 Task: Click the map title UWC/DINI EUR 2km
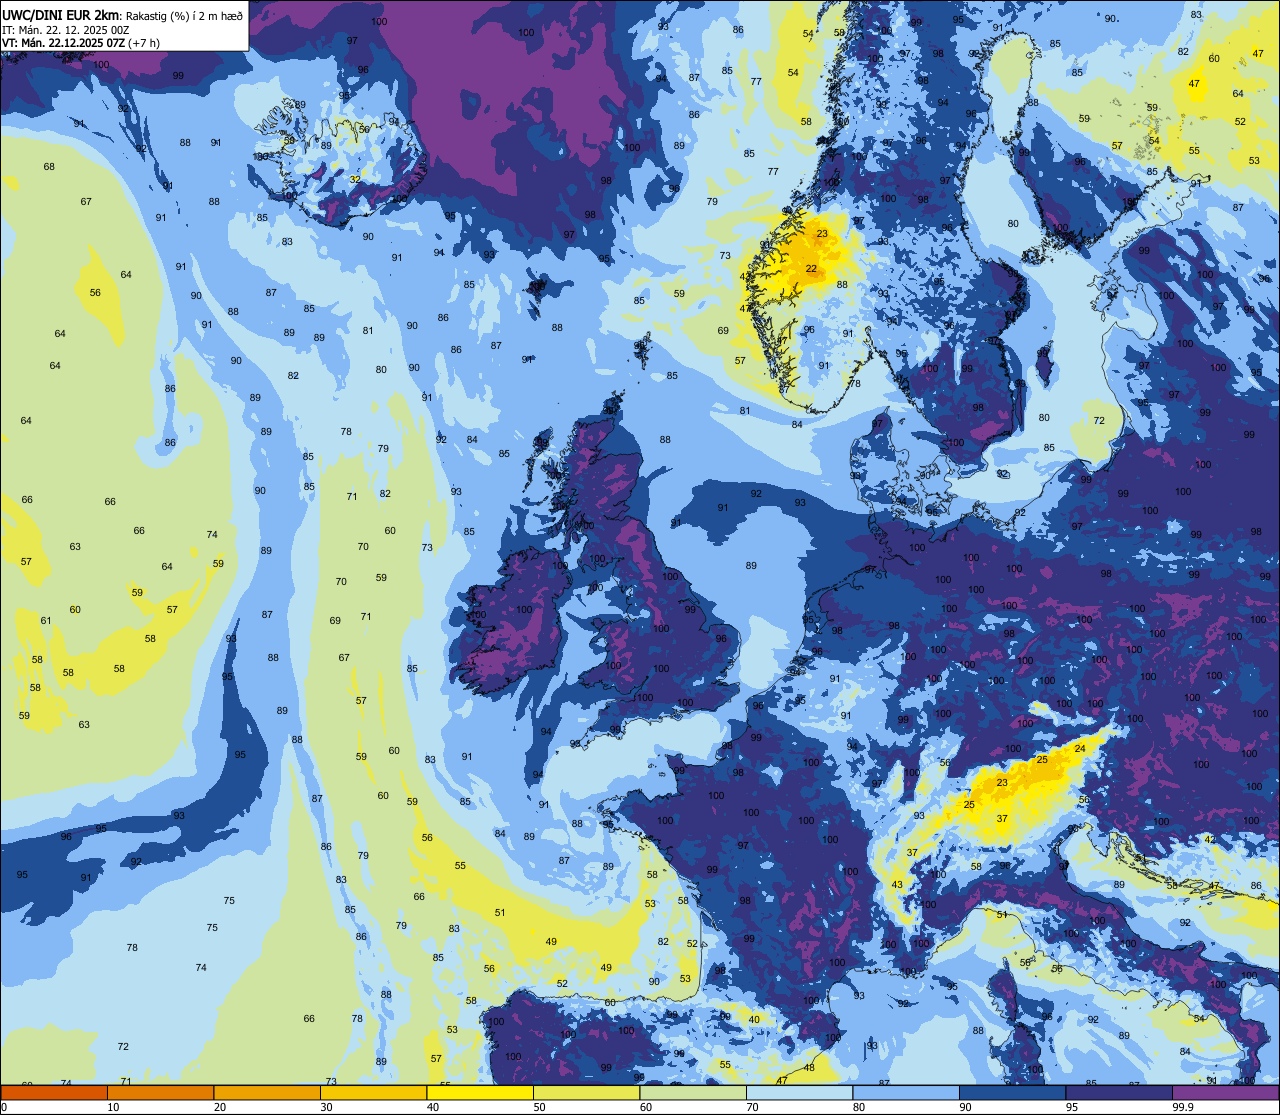tap(60, 15)
